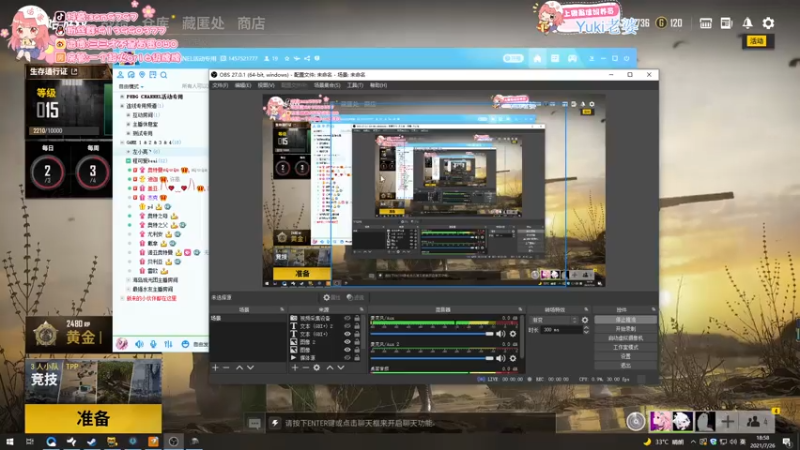This screenshot has height=450, width=800.
Task: Expand 连线专用频道 tree node in YY
Action: (122, 106)
